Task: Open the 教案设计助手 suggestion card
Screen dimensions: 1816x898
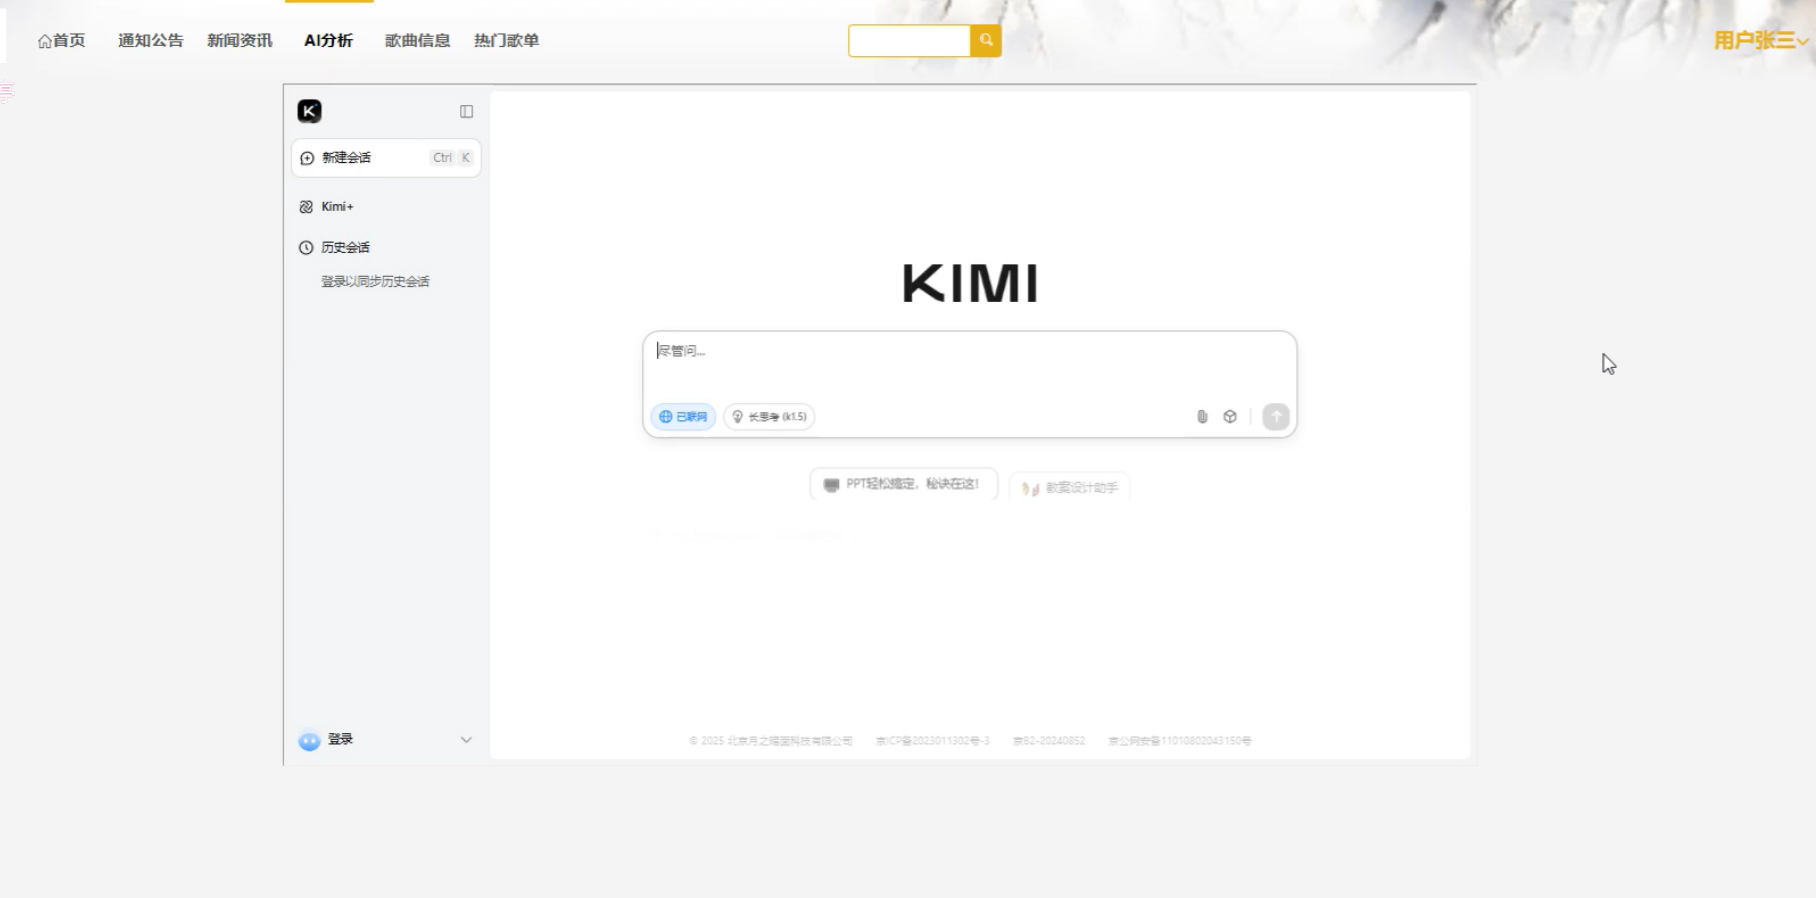Action: pos(1070,488)
